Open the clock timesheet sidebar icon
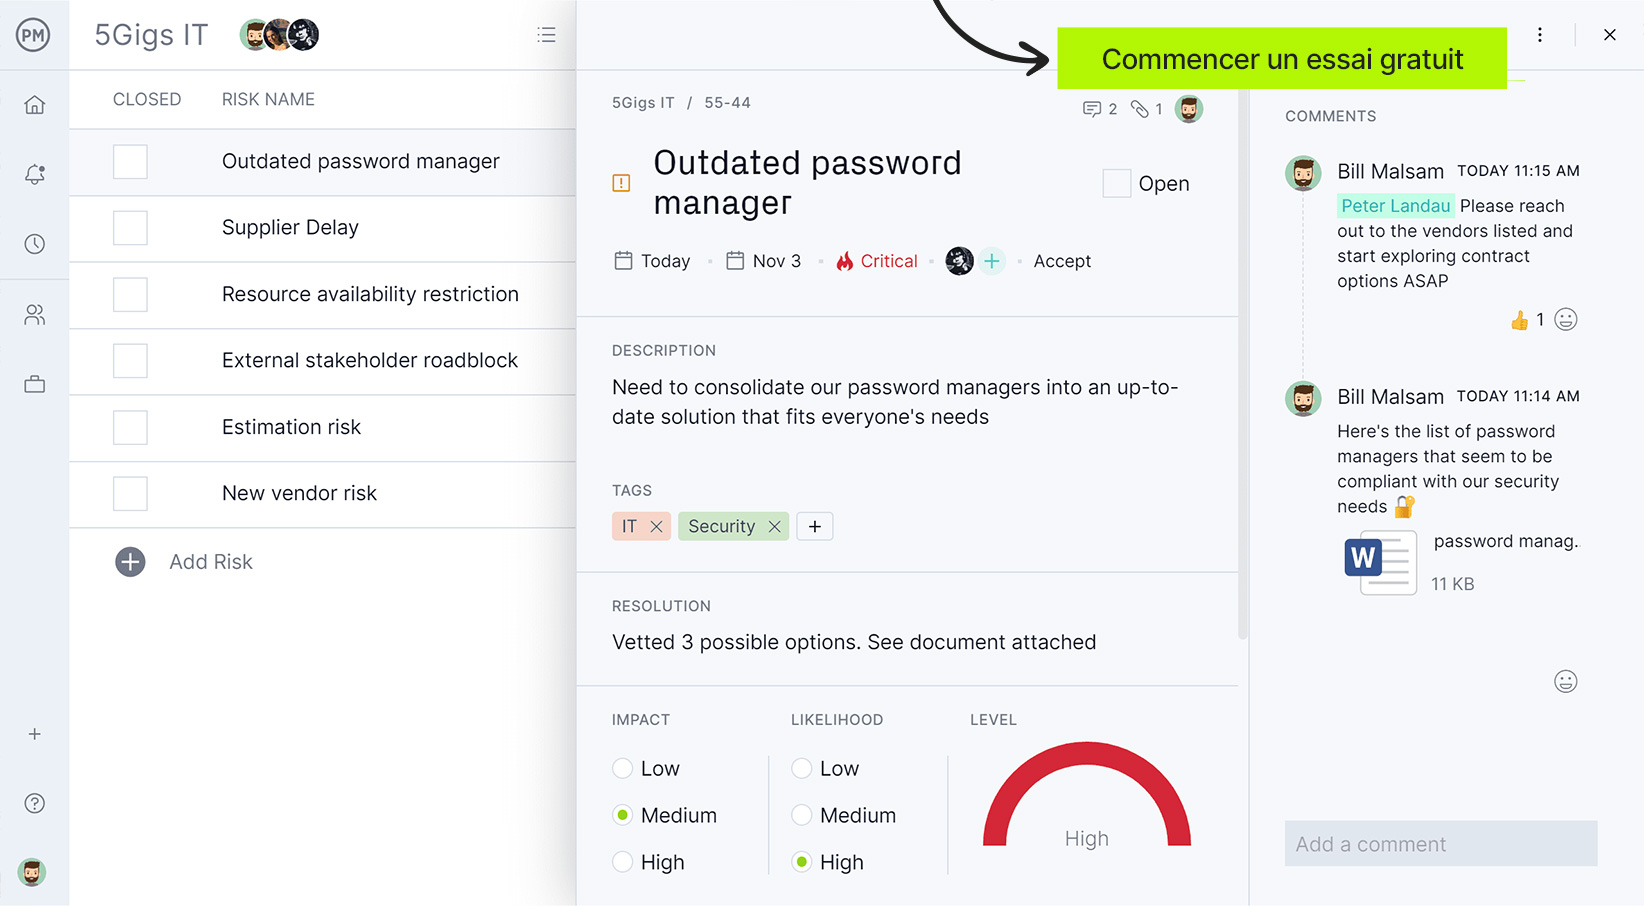1644x906 pixels. click(35, 244)
